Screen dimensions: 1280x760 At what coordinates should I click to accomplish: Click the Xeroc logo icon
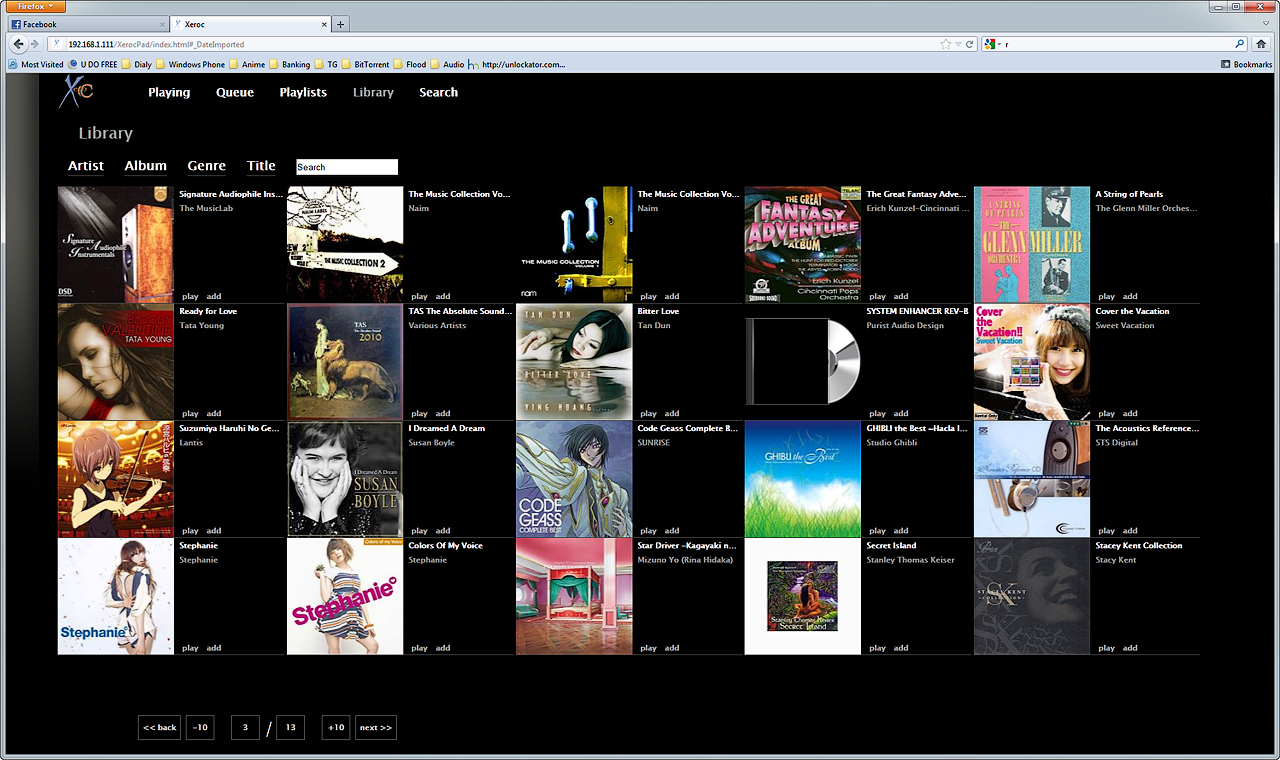(x=77, y=92)
